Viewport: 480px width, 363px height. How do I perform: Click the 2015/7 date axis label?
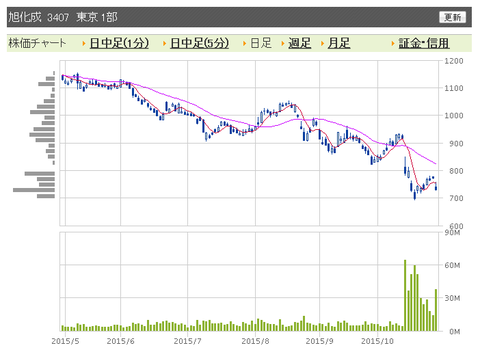(187, 341)
